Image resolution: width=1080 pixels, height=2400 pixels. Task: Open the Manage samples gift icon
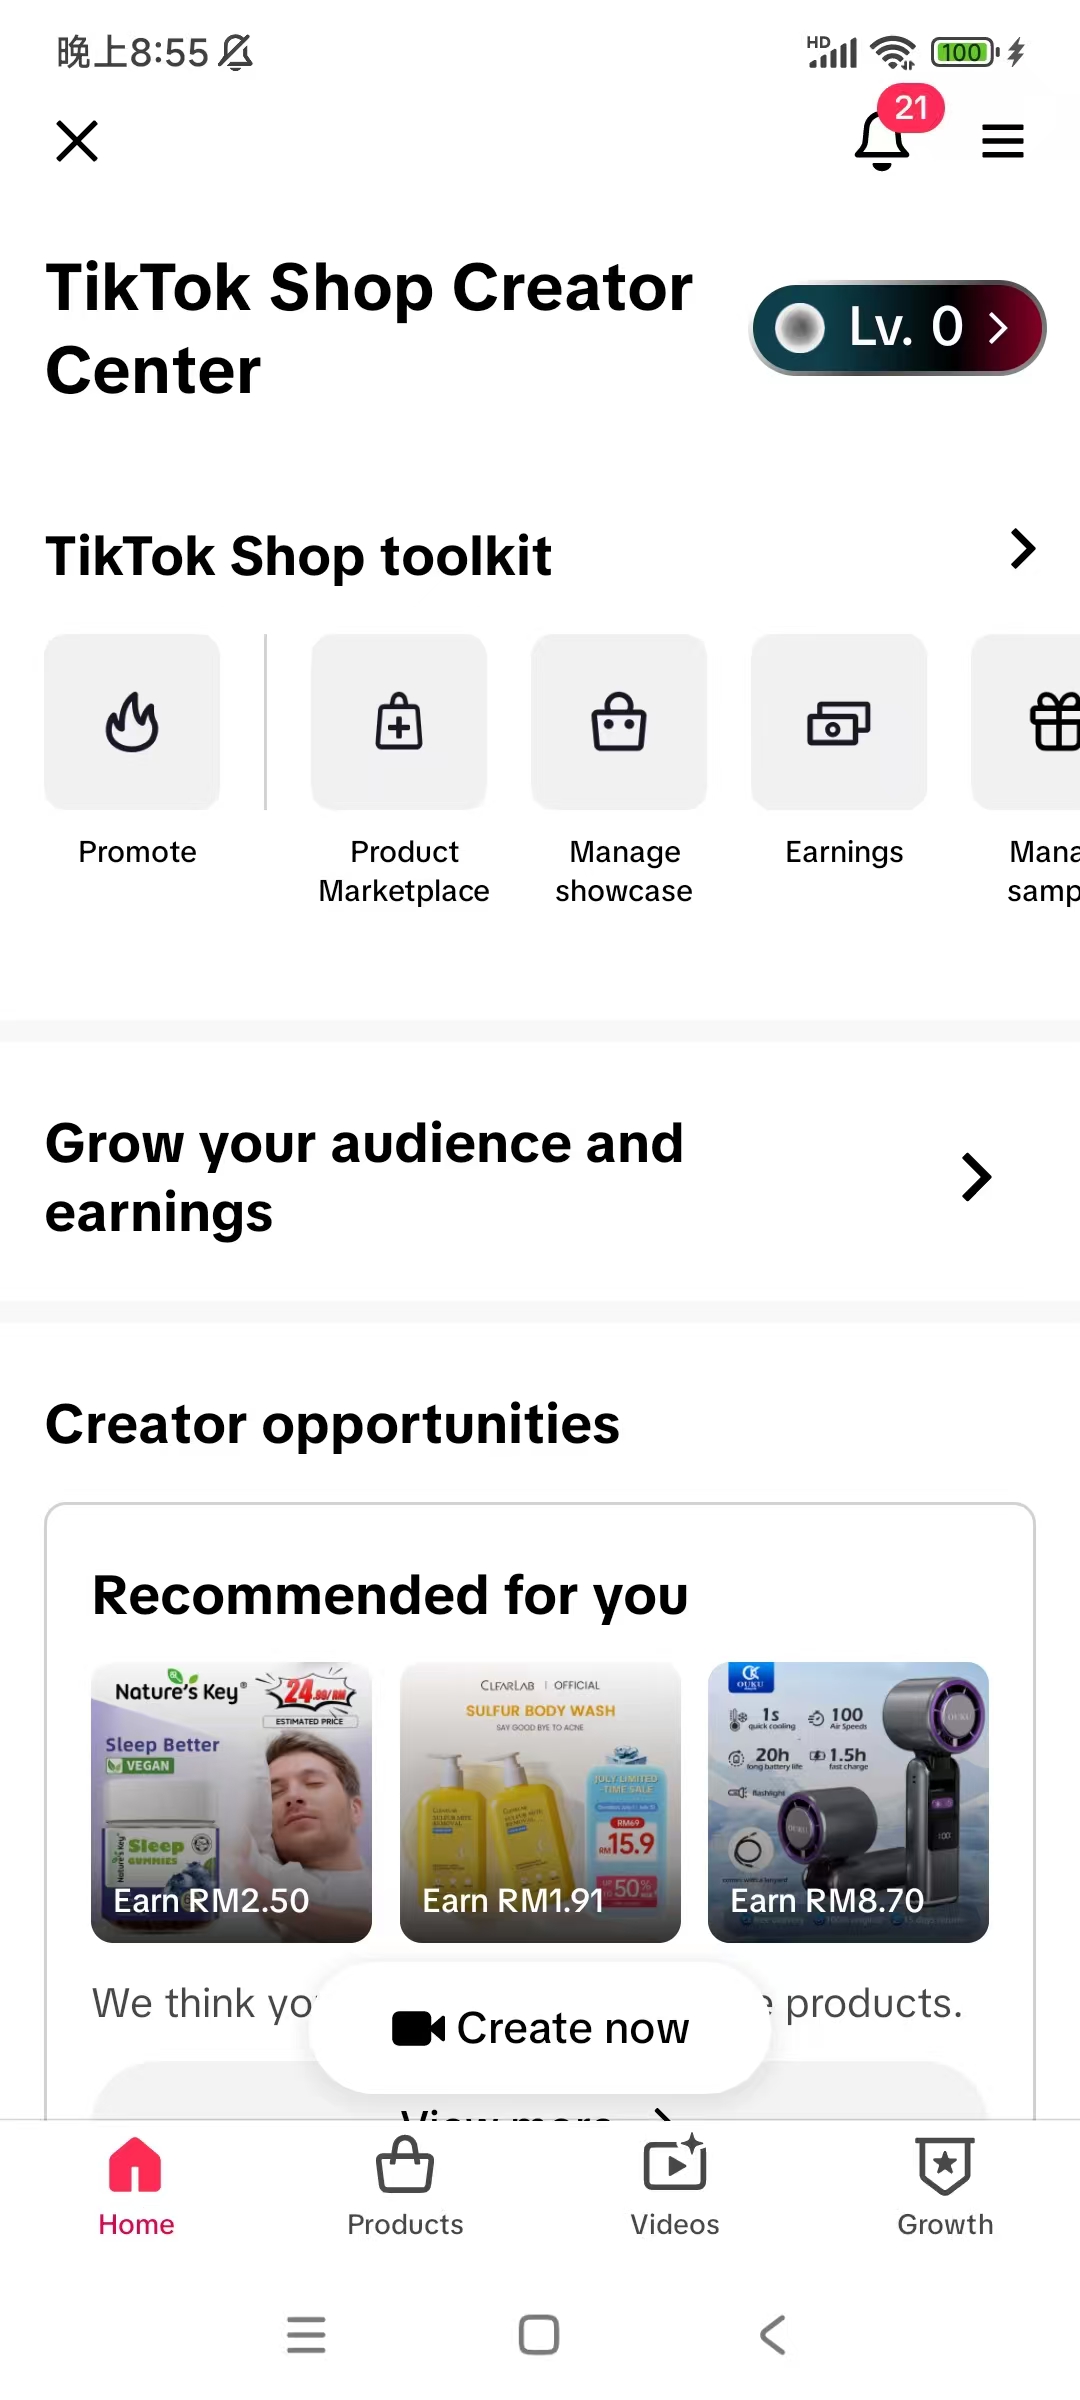(1028, 722)
